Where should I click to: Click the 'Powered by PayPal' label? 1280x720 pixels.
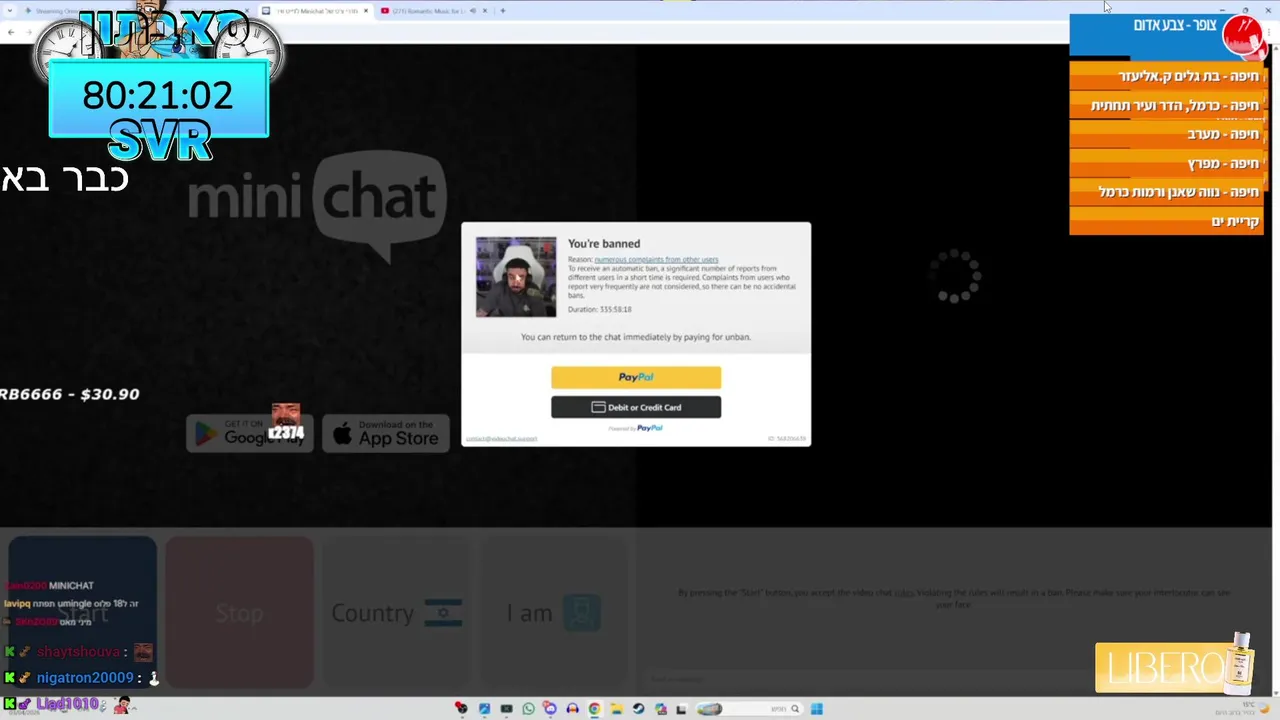(636, 428)
